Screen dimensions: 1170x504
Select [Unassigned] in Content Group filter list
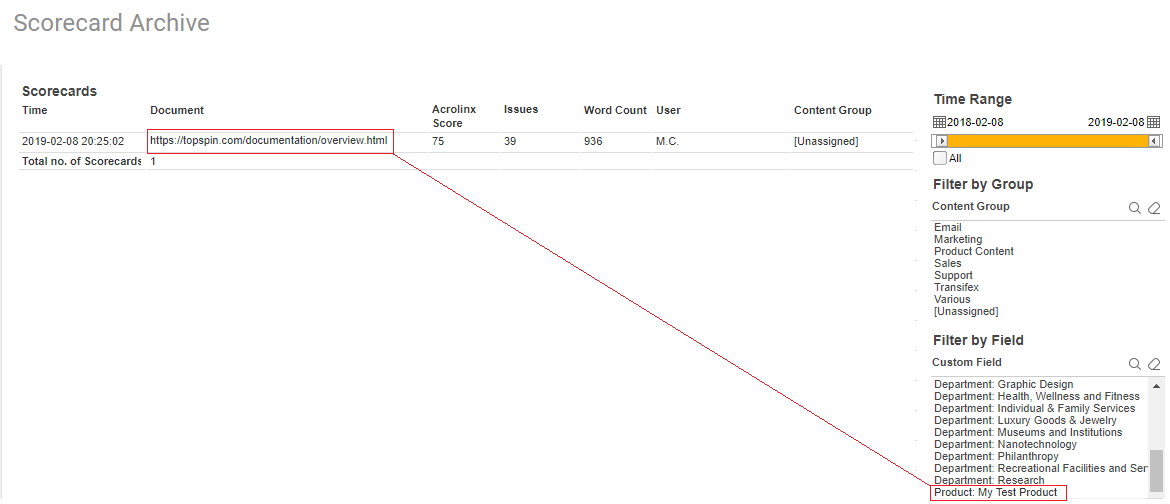966,311
